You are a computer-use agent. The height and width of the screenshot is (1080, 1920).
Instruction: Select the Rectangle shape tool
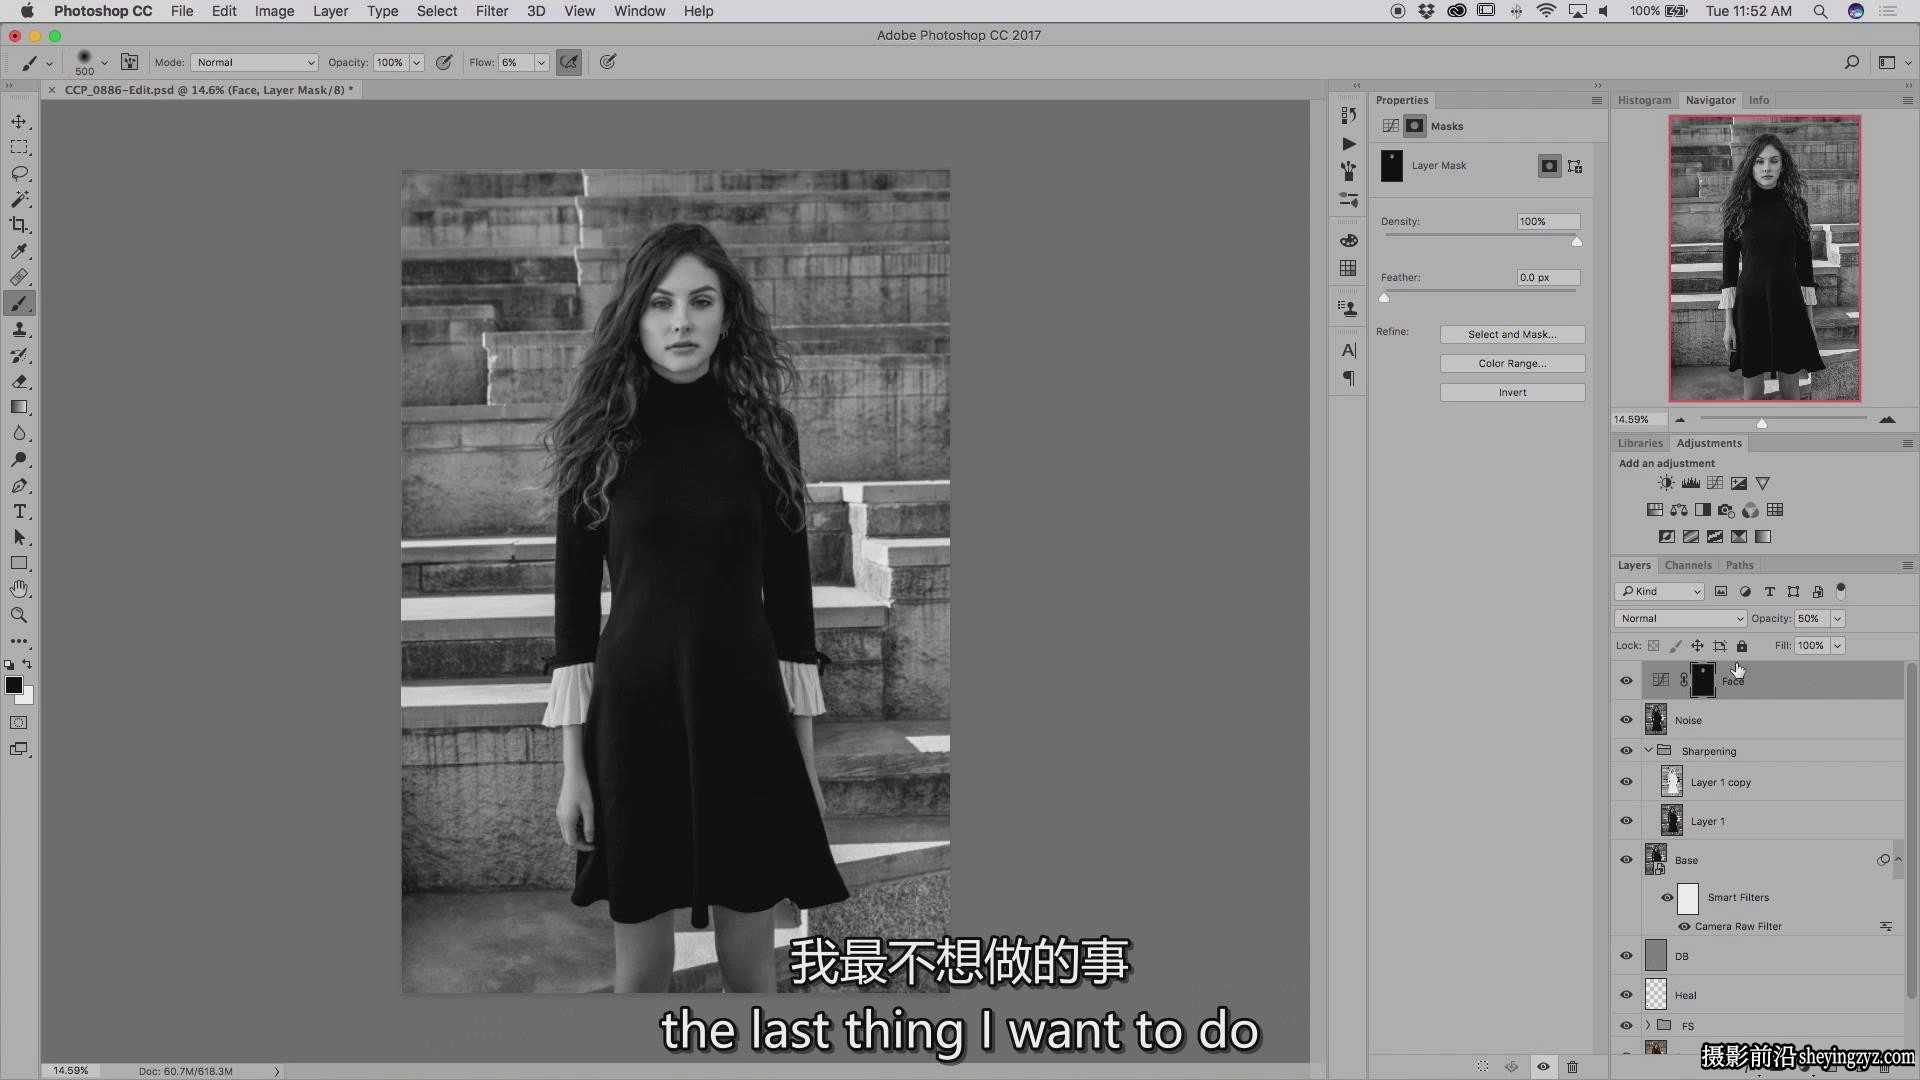(19, 563)
